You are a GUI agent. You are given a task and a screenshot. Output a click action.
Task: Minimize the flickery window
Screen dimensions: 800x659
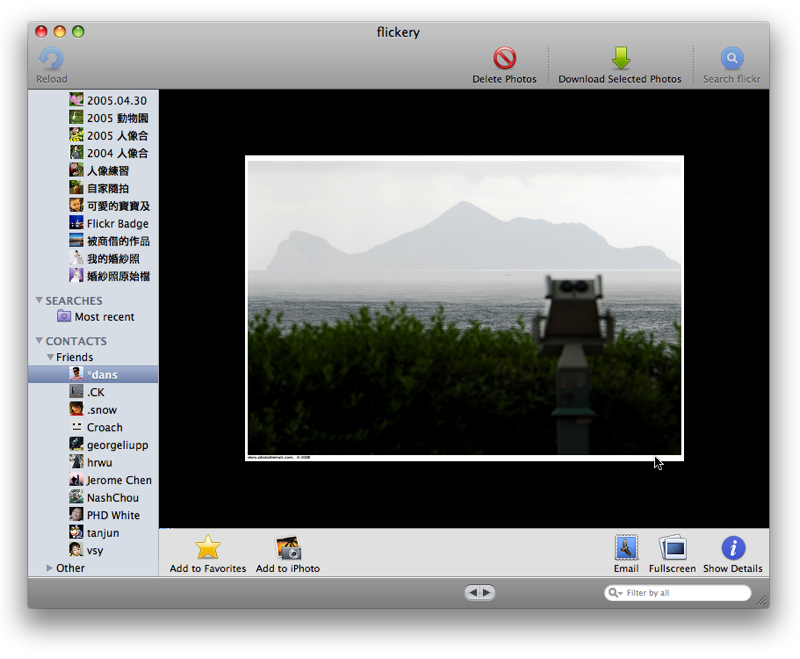60,32
